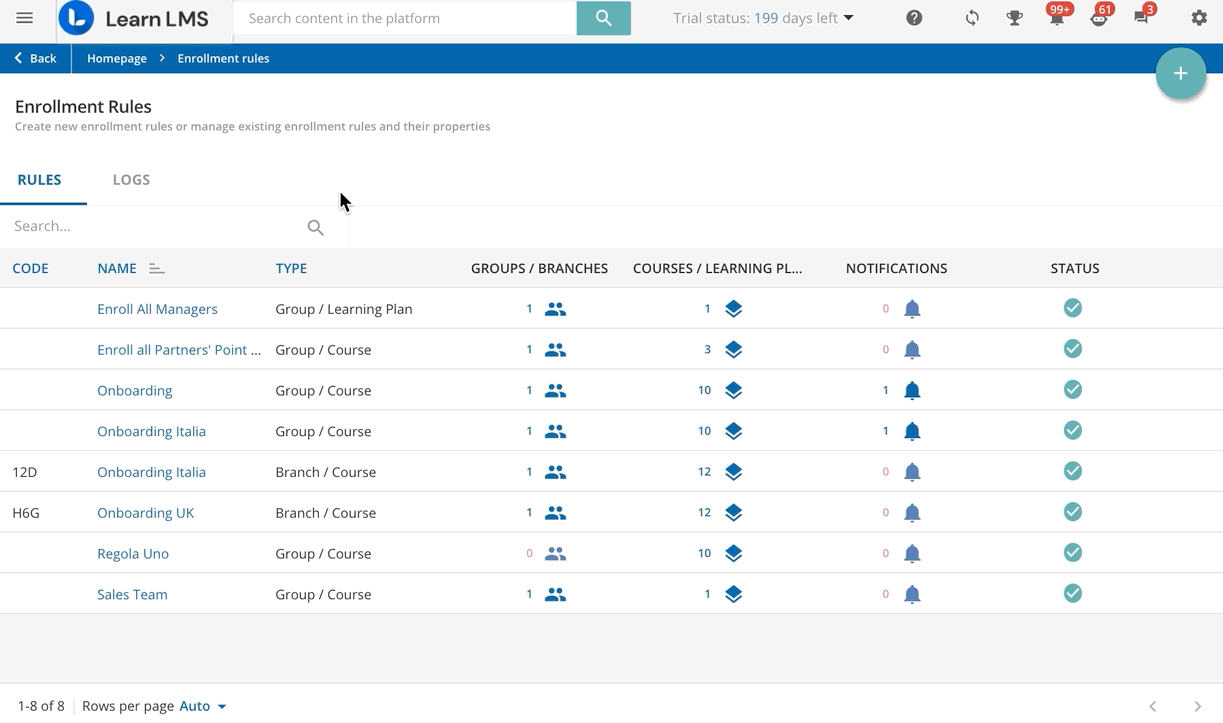Open chat messages with 3 badge

click(x=1142, y=18)
